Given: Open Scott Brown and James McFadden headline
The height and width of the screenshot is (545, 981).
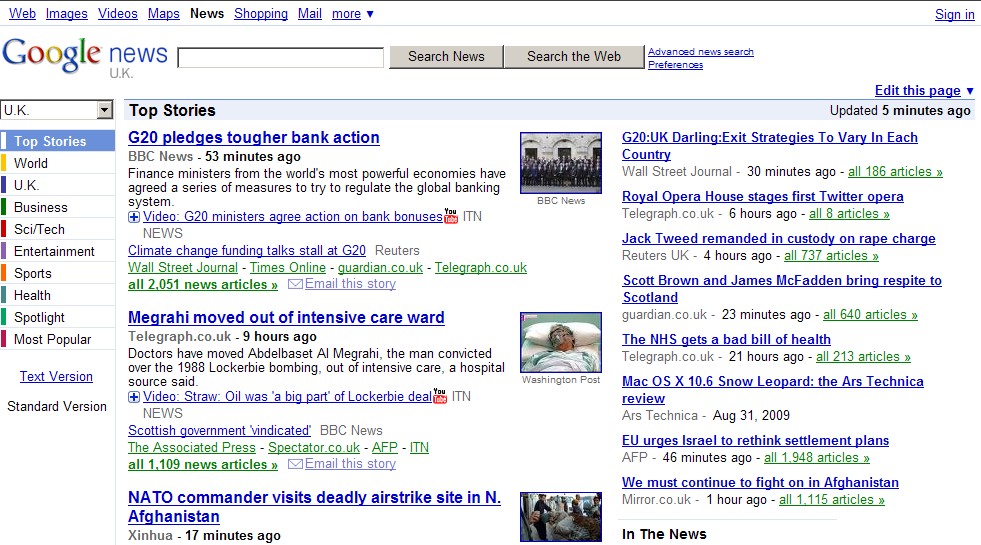Looking at the screenshot, I should [782, 289].
